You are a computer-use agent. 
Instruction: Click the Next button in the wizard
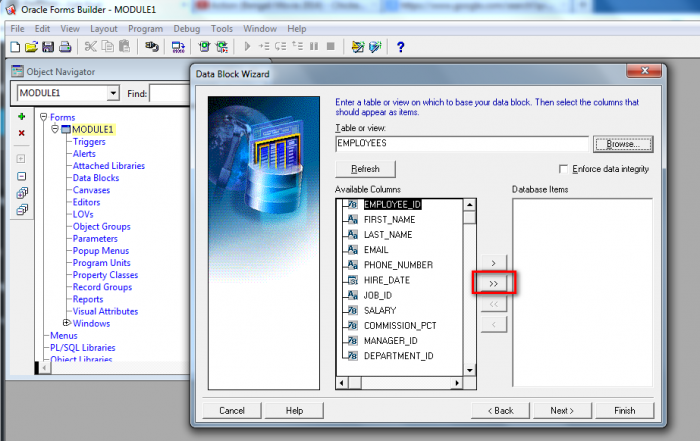click(x=561, y=410)
